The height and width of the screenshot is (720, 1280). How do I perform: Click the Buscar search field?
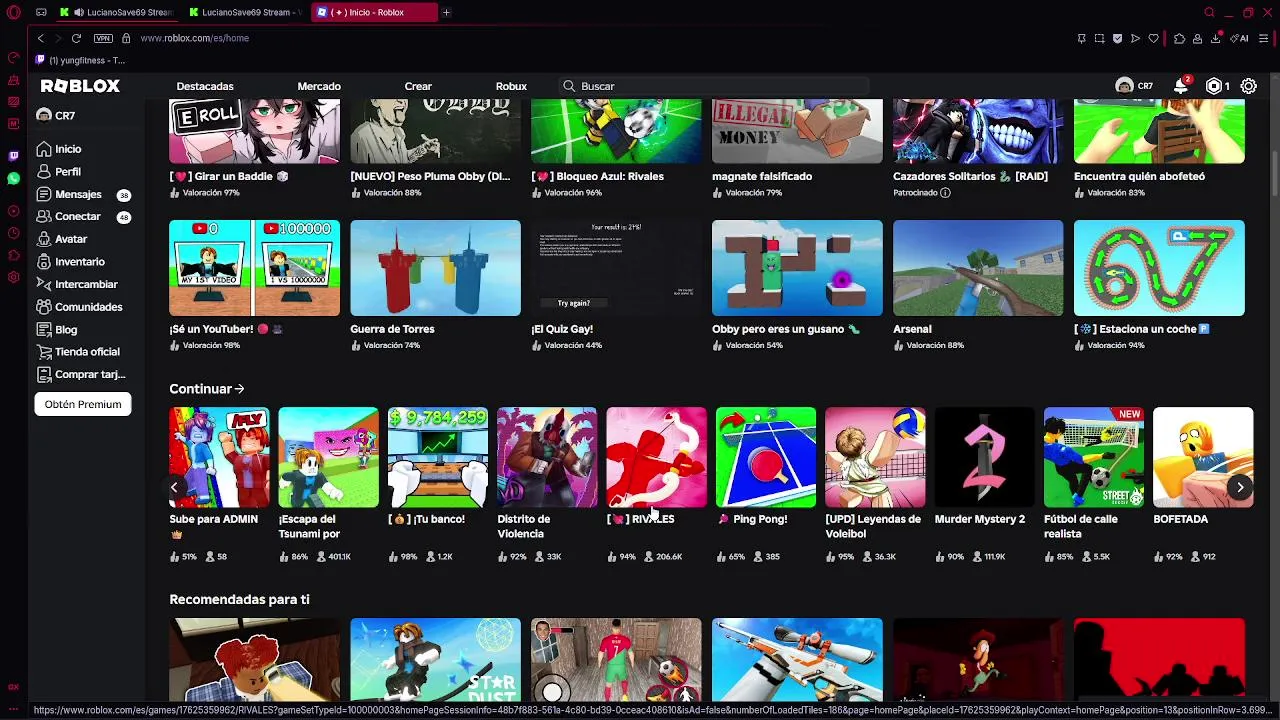point(714,86)
